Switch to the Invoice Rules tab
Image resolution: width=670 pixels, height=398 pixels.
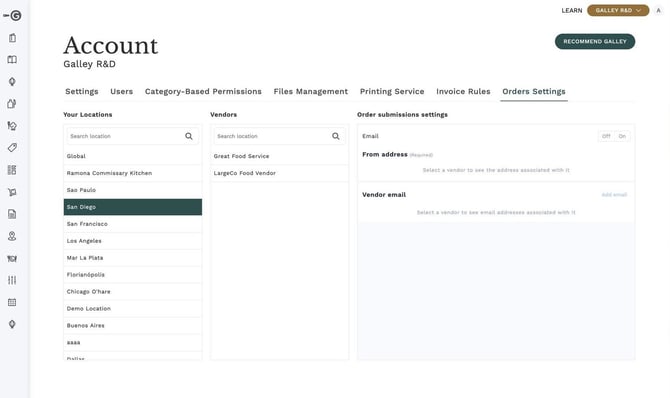[x=463, y=91]
